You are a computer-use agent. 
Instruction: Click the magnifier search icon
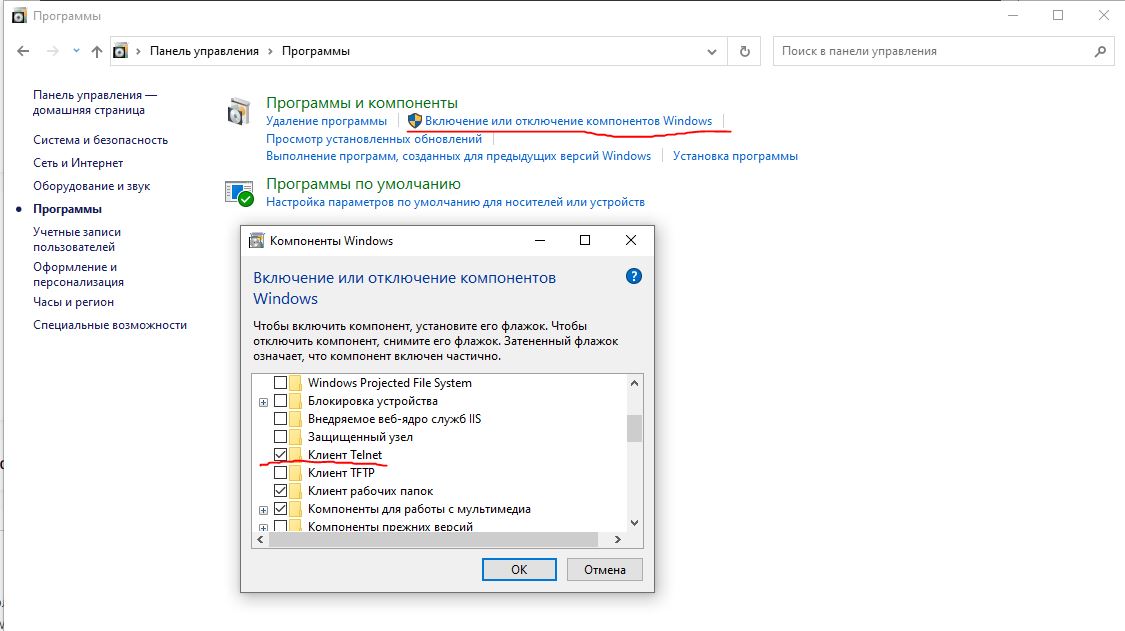point(1100,51)
